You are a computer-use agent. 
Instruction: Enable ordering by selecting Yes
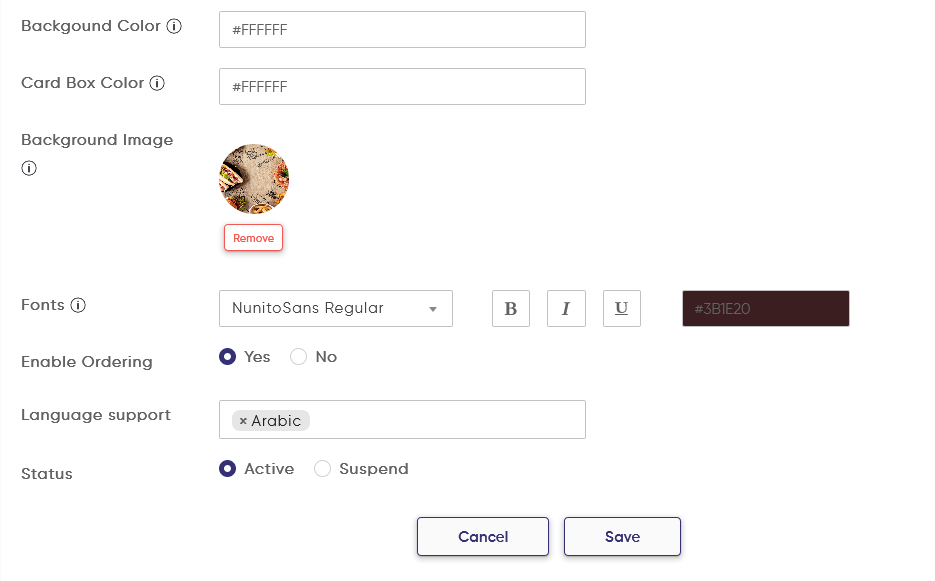pos(228,356)
